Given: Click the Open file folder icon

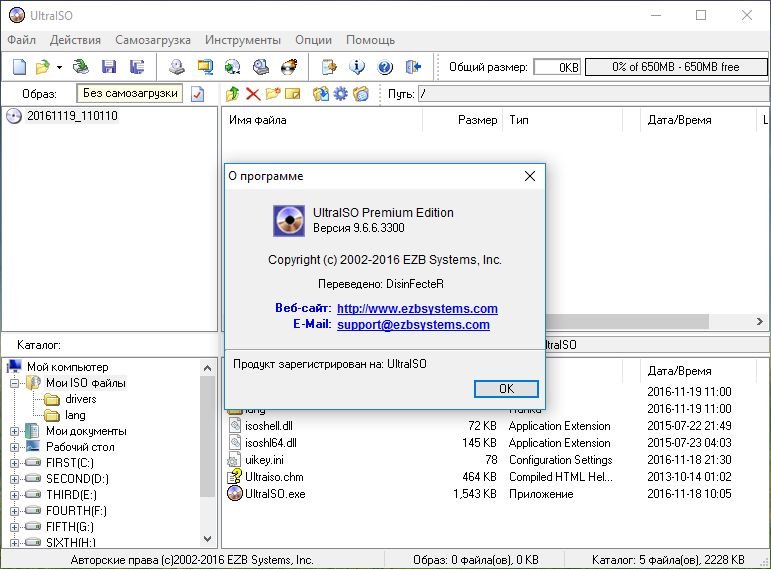Looking at the screenshot, I should click(43, 66).
